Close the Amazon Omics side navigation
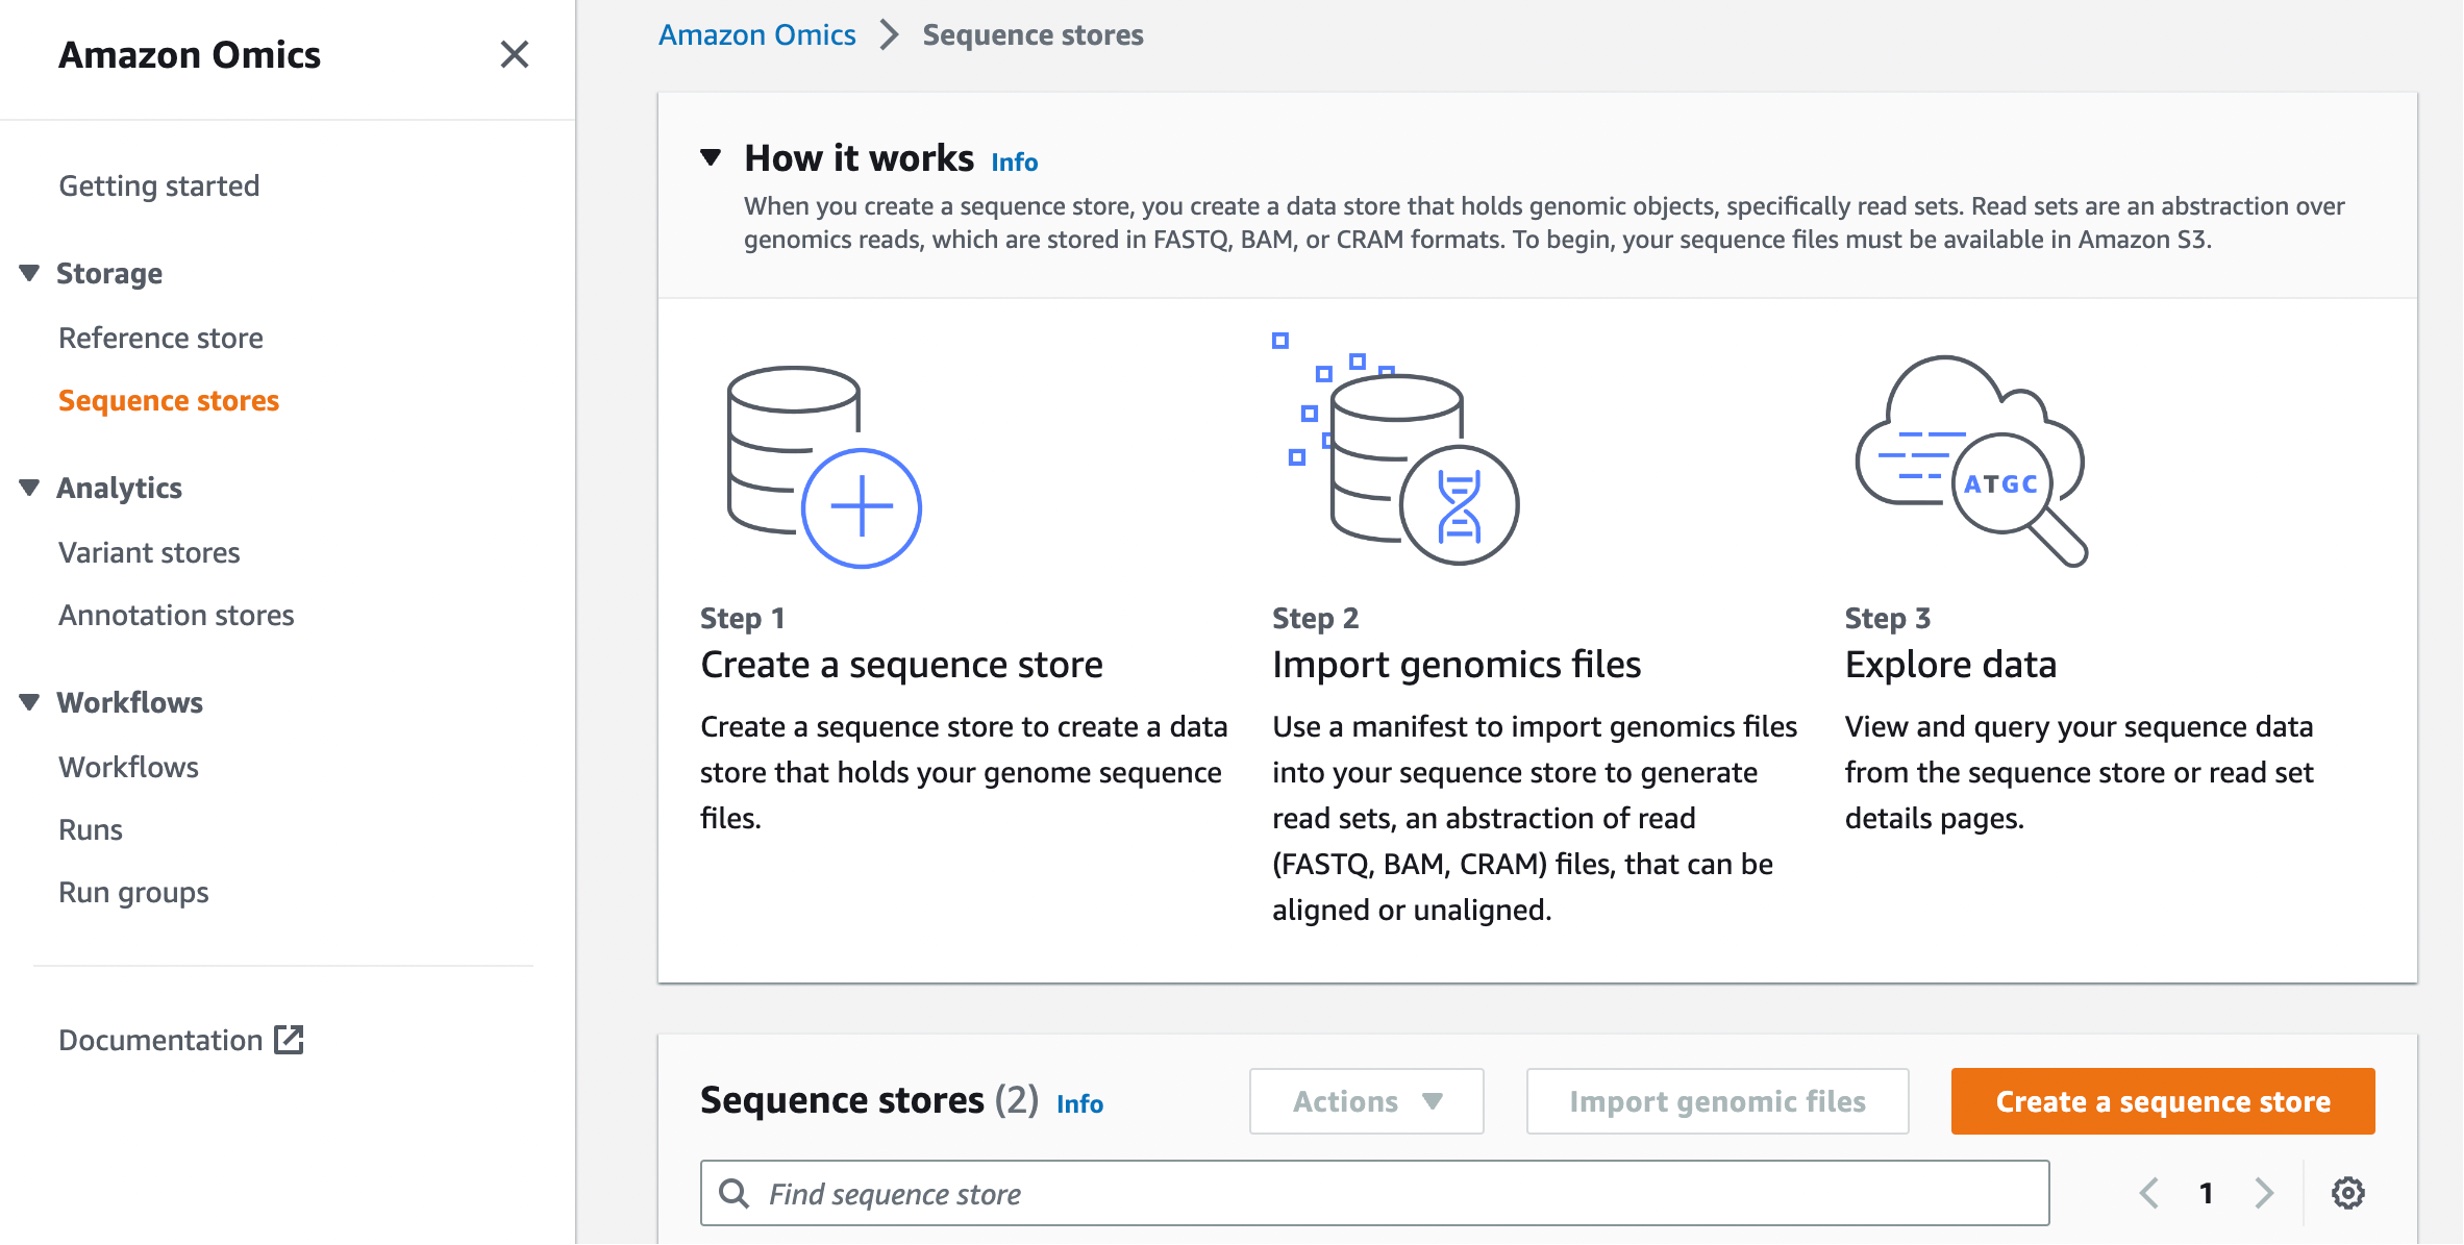This screenshot has height=1245, width=2464. pyautogui.click(x=514, y=54)
